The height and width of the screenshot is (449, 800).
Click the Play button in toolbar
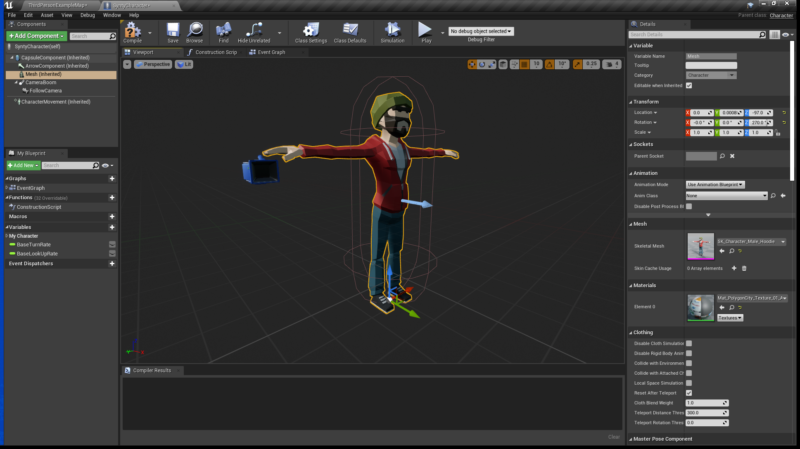(425, 32)
